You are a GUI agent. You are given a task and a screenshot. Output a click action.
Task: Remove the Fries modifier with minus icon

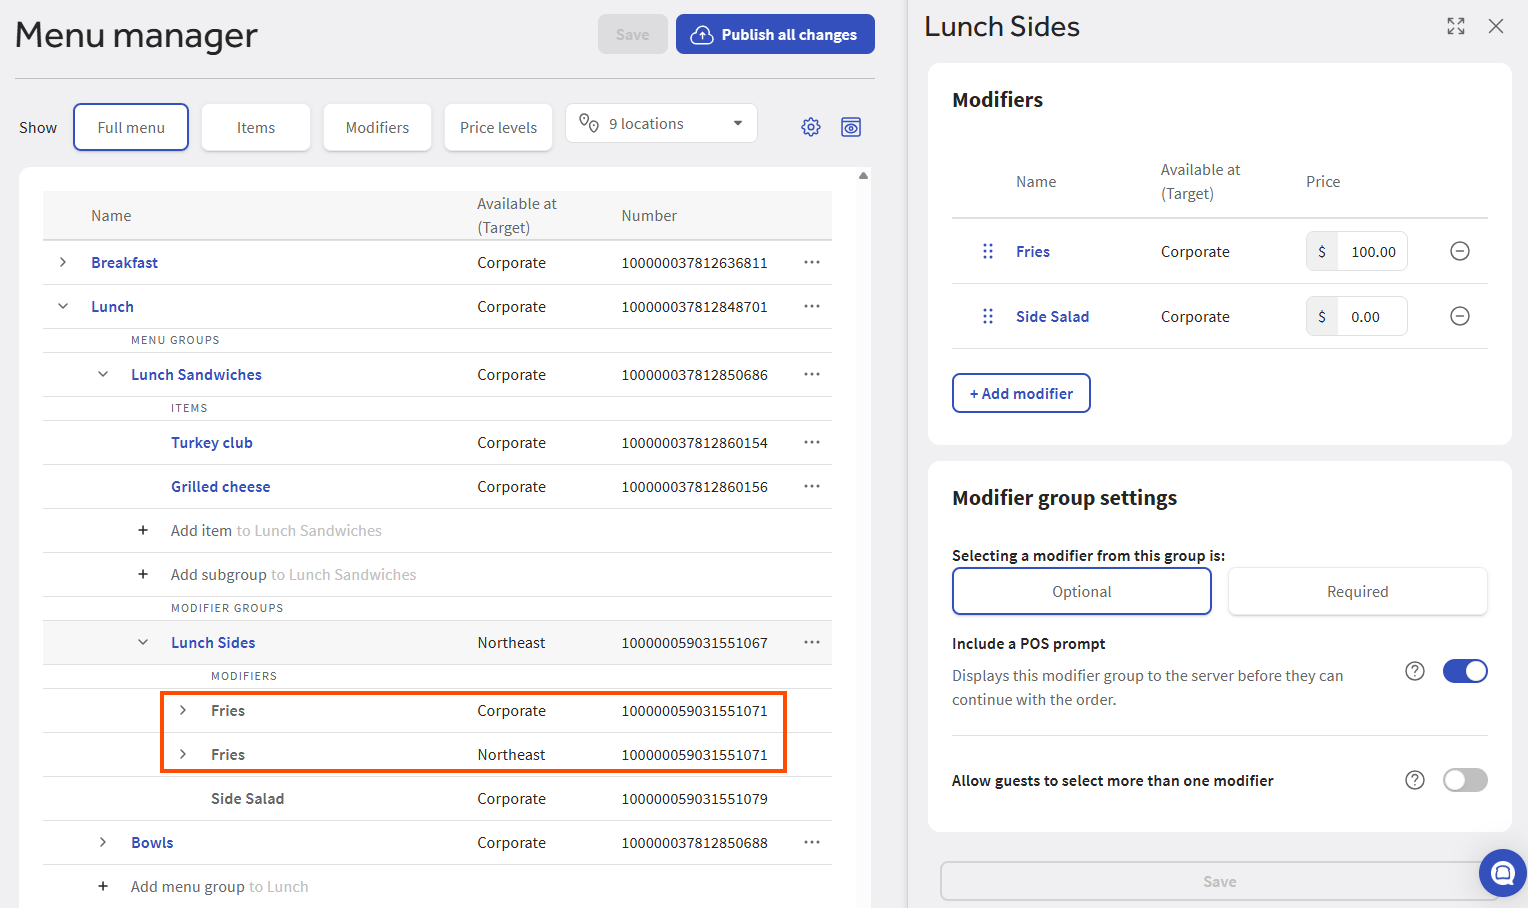click(x=1459, y=251)
